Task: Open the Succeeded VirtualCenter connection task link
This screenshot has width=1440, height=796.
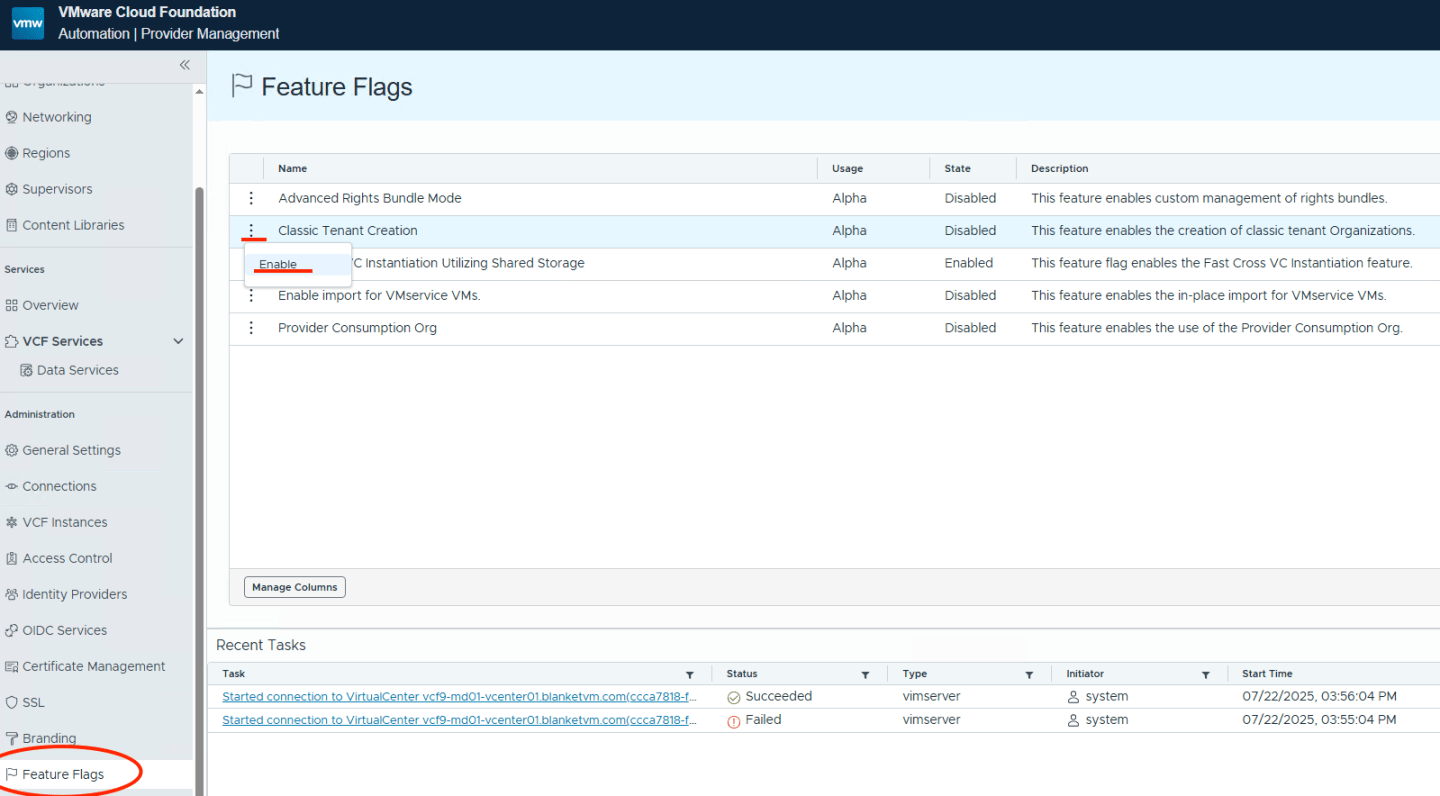Action: 459,696
